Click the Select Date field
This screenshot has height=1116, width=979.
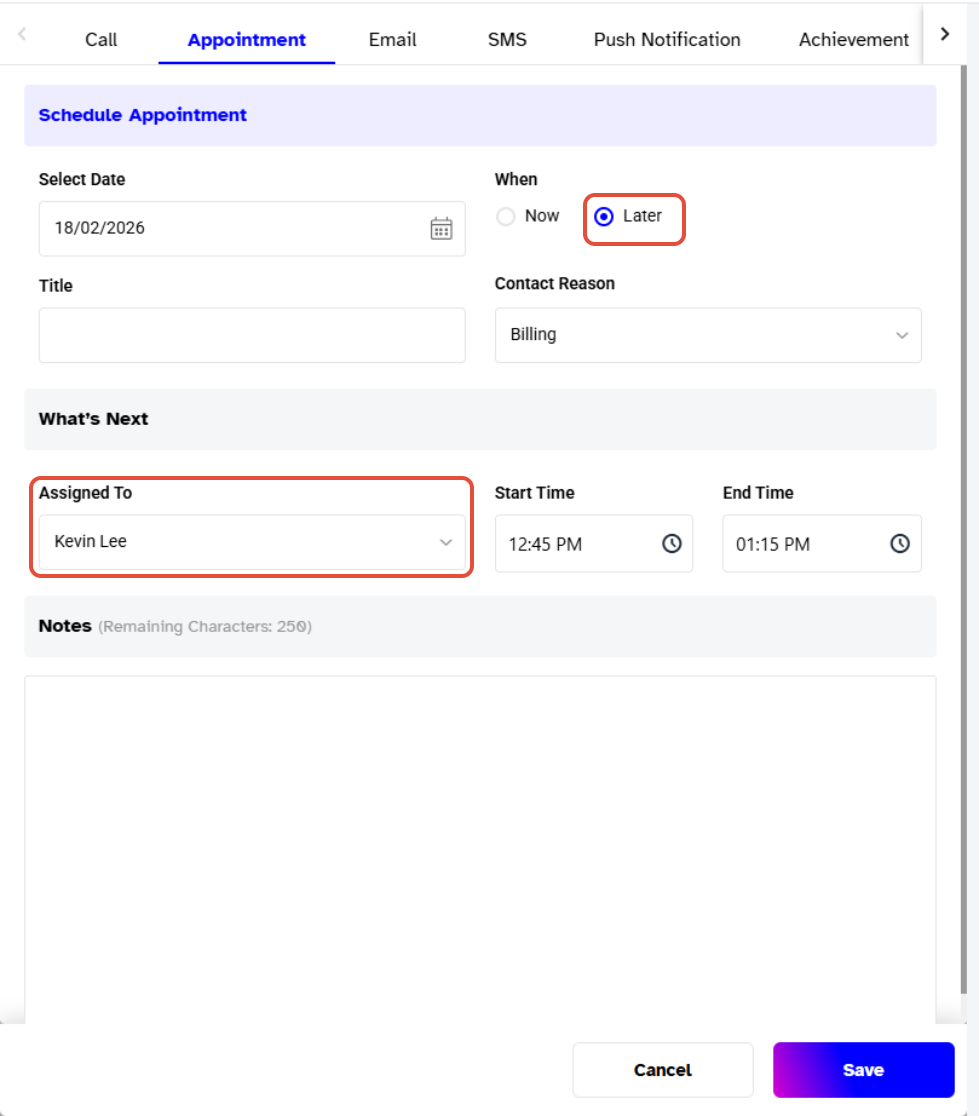pyautogui.click(x=252, y=228)
